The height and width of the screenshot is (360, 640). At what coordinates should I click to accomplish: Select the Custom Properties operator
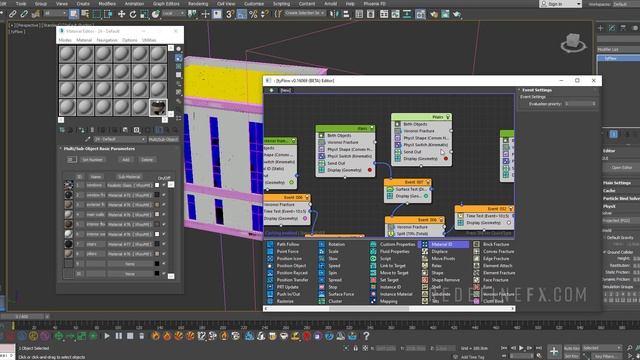[x=393, y=244]
